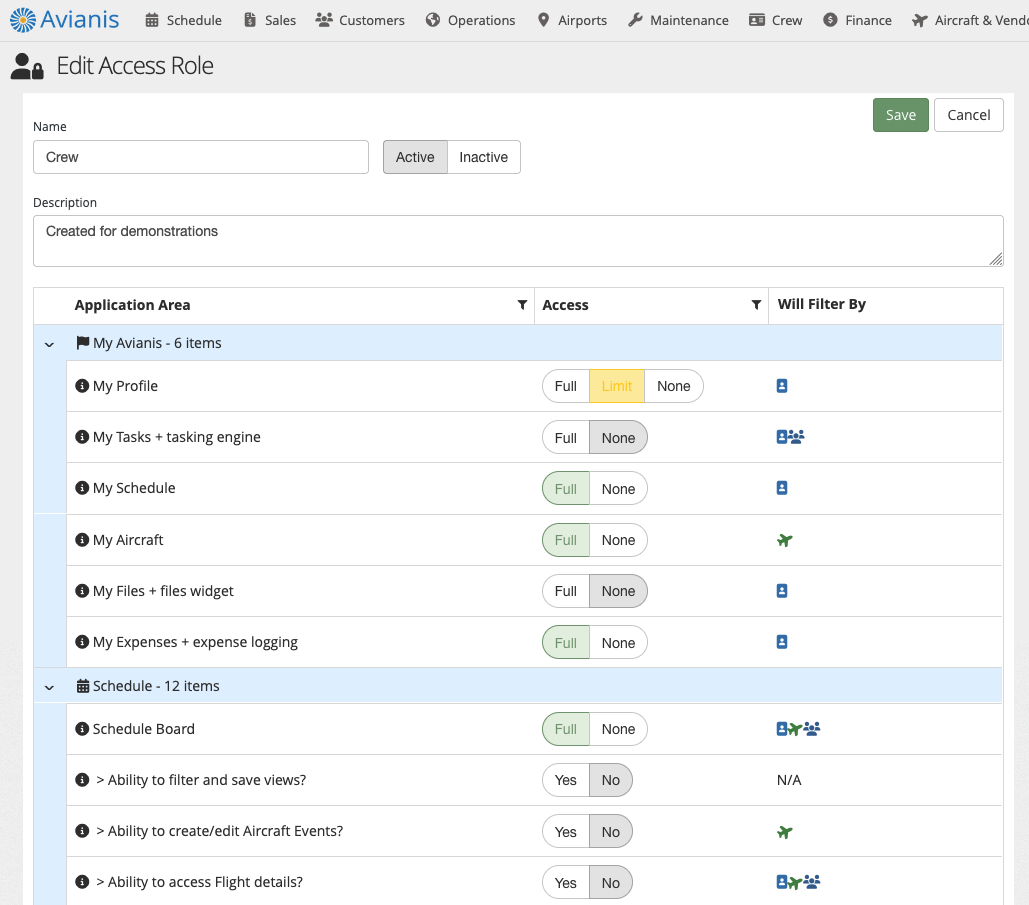Screen dimensions: 1029x905
Task: Click the calendar icon in Schedule group header
Action: tap(83, 686)
